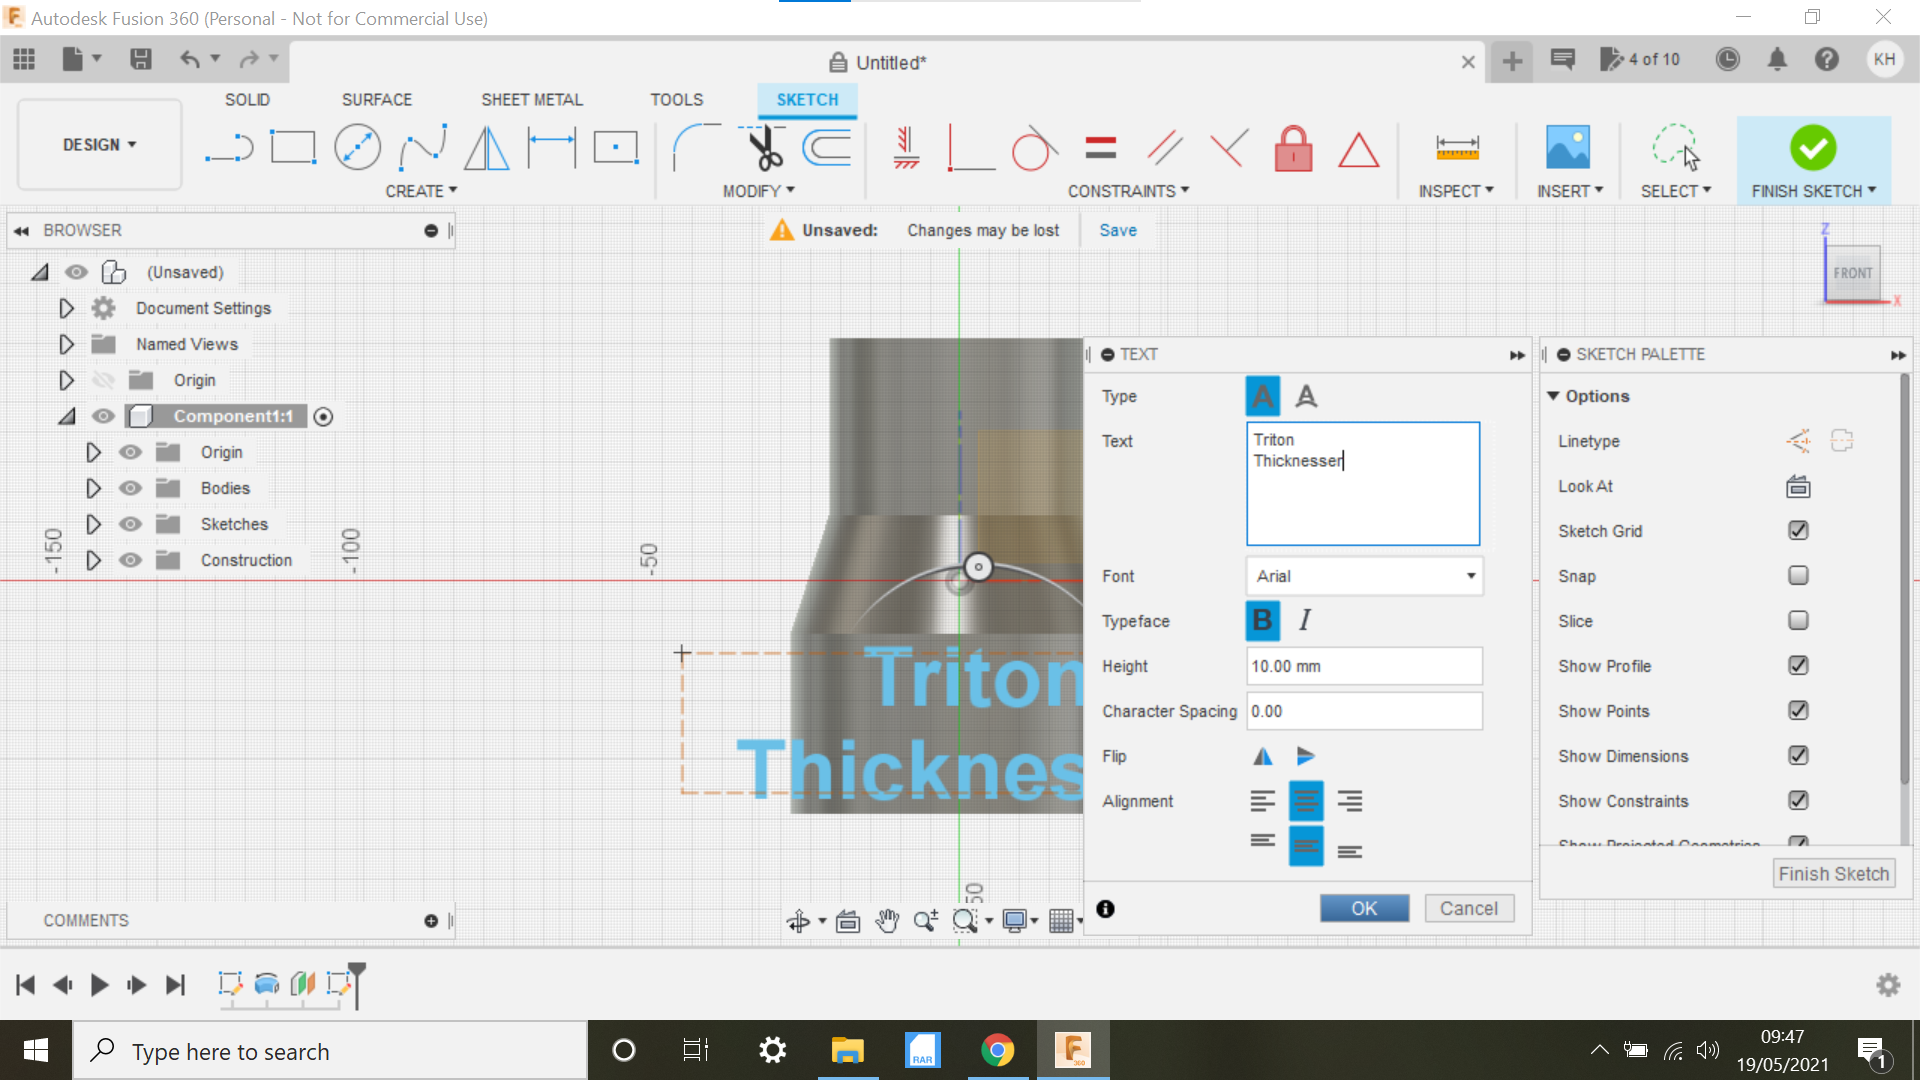The width and height of the screenshot is (1920, 1080).
Task: Flip text vertically
Action: point(1306,756)
